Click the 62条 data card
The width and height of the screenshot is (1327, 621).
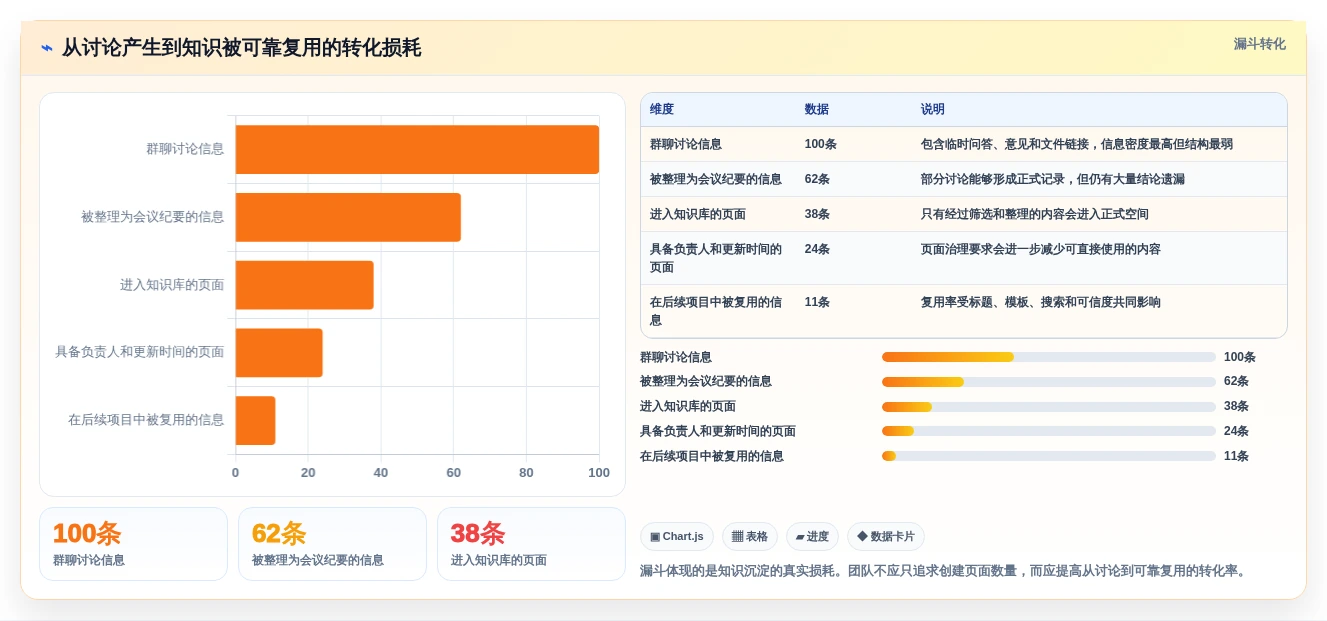(332, 544)
